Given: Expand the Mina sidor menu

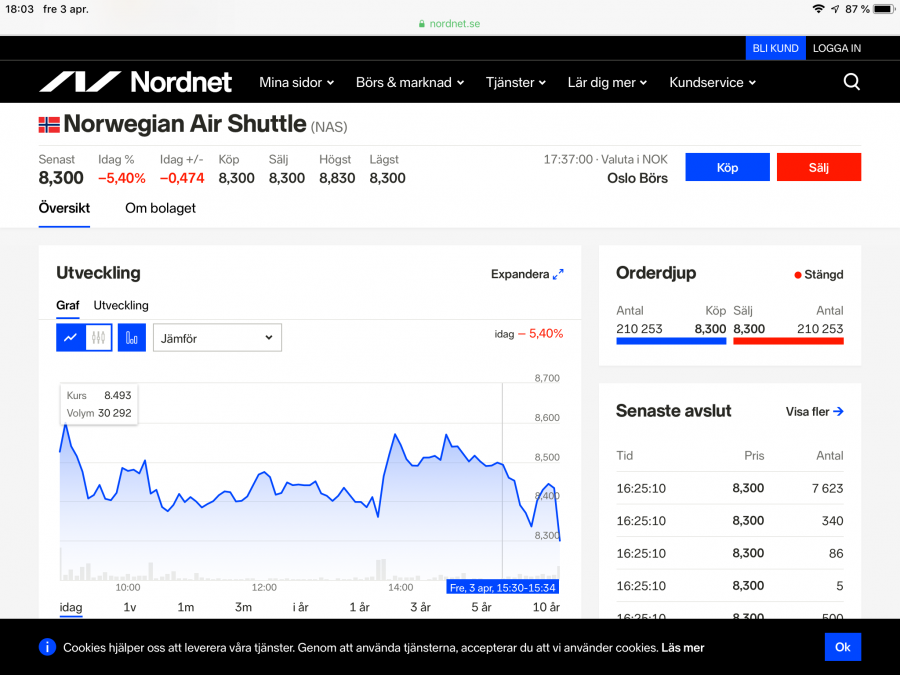Looking at the screenshot, I should (x=296, y=83).
